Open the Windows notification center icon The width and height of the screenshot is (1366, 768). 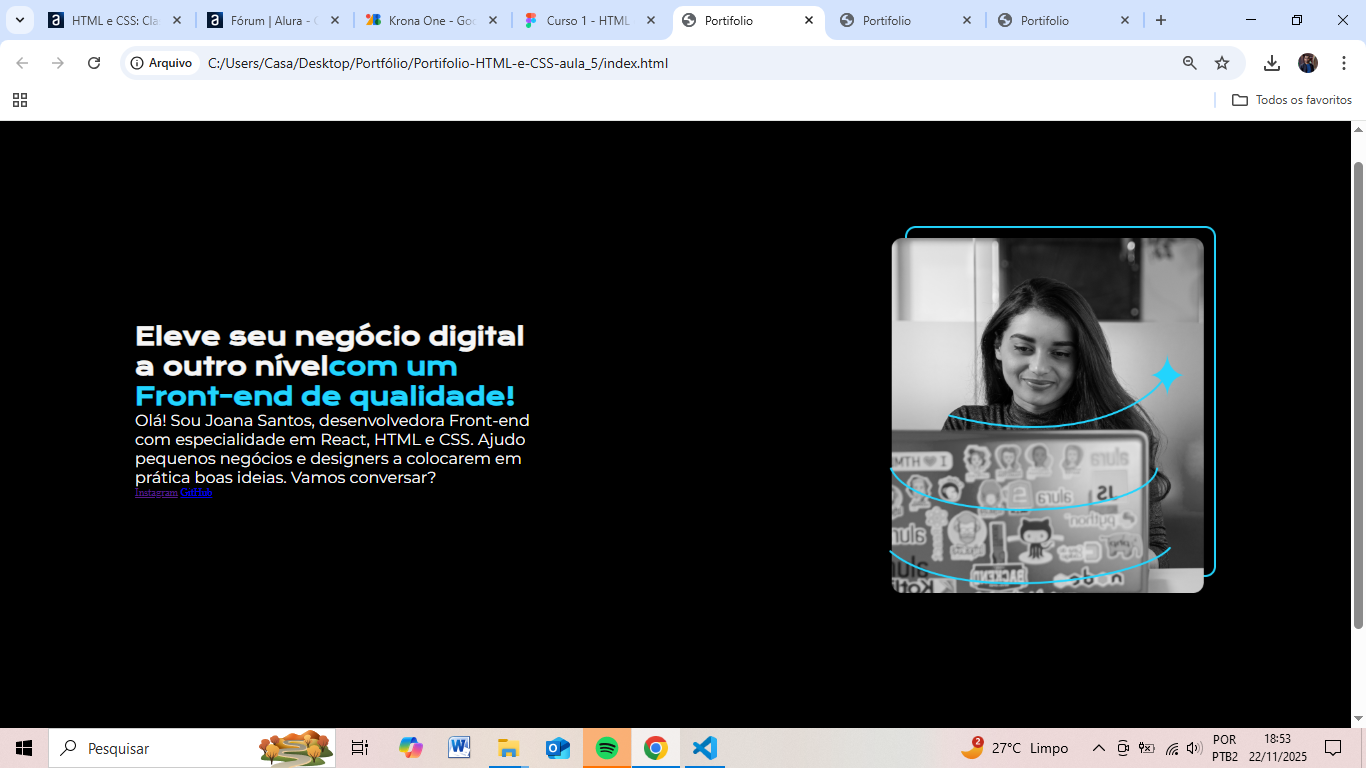[x=1333, y=748]
